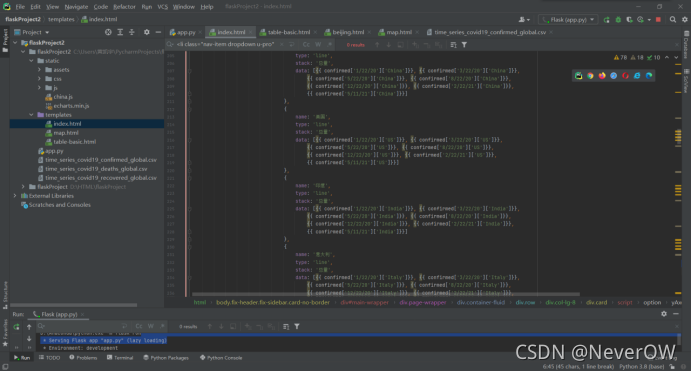Rerun Flask in Run panel
This screenshot has height=371, width=692.
(x=16, y=327)
